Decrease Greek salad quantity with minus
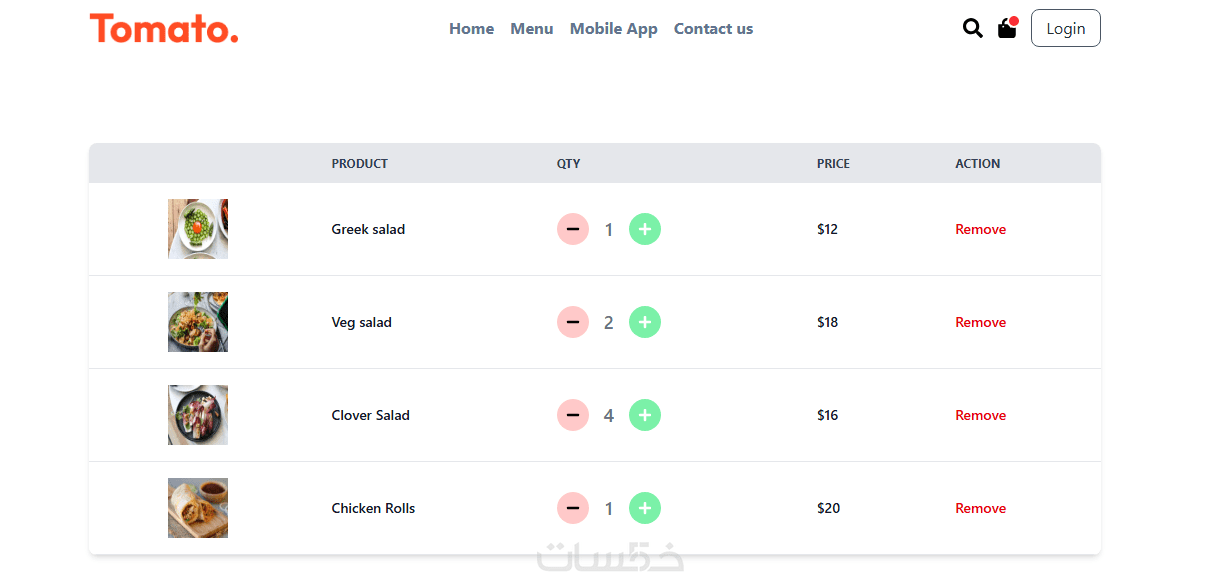1222x584 pixels. pos(573,230)
